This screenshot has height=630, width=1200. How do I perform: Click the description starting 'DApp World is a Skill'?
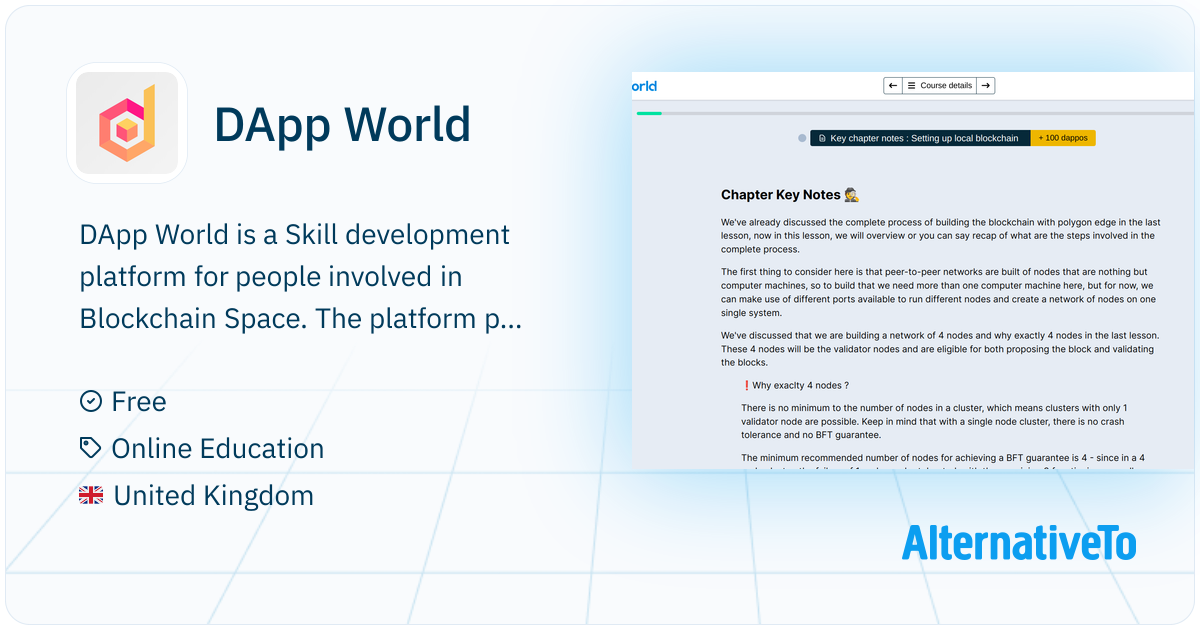(301, 277)
